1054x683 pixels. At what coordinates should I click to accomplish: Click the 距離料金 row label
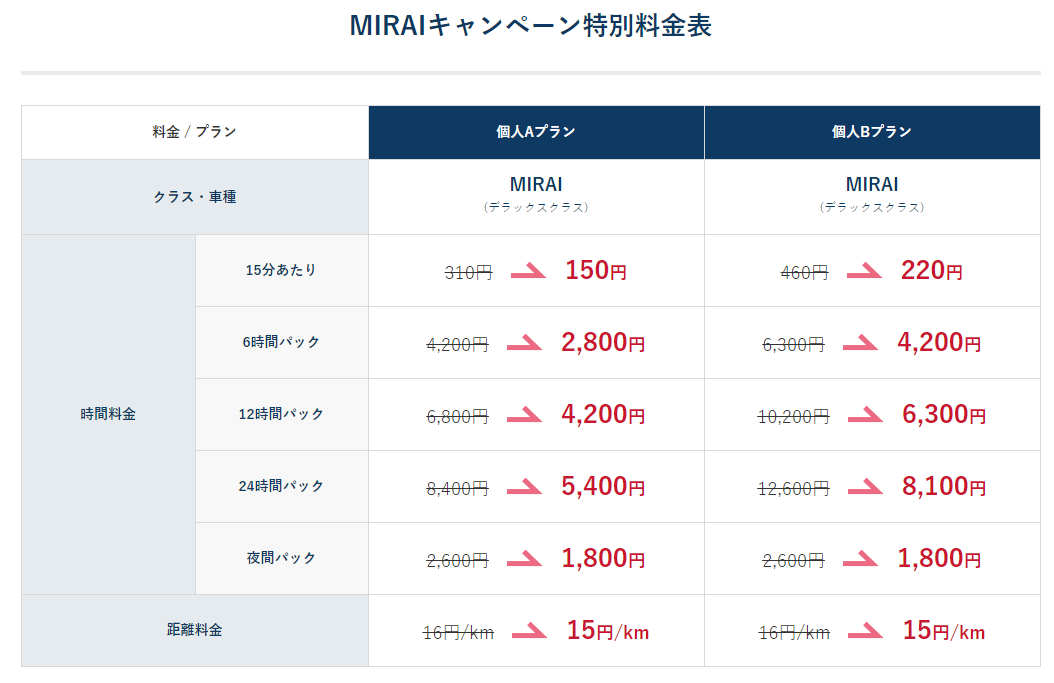(194, 630)
